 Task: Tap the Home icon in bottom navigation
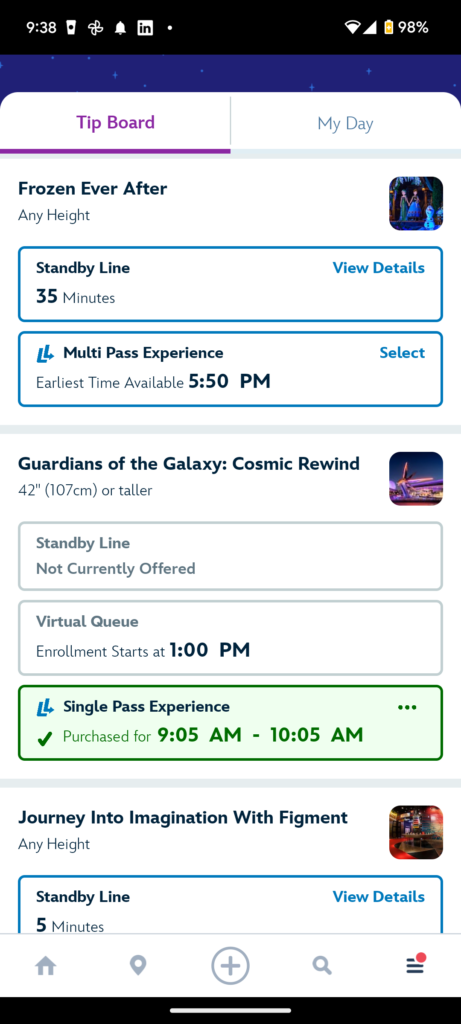click(x=46, y=965)
